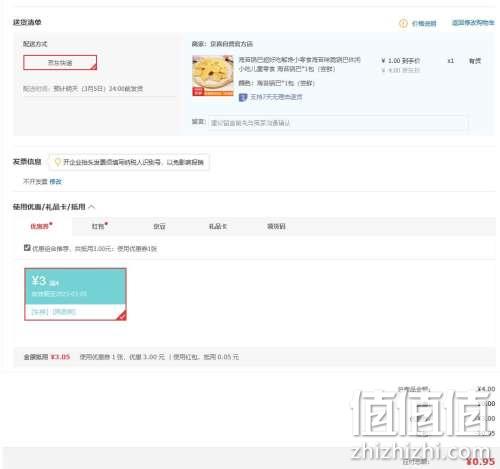Toggle the recommended coupon combination checkbox

27,248
